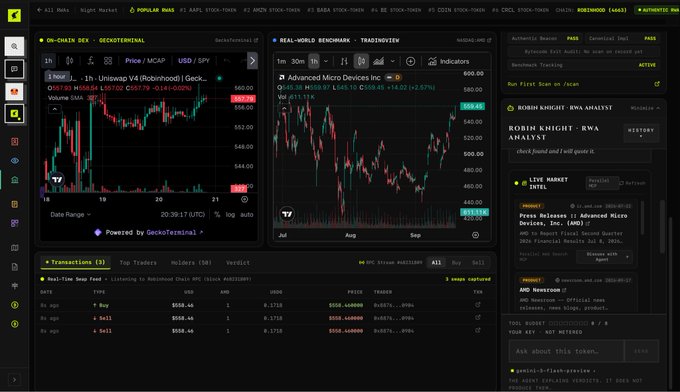Open TradingView chart style dropdown chevron
The image size is (680, 392).
[x=392, y=62]
